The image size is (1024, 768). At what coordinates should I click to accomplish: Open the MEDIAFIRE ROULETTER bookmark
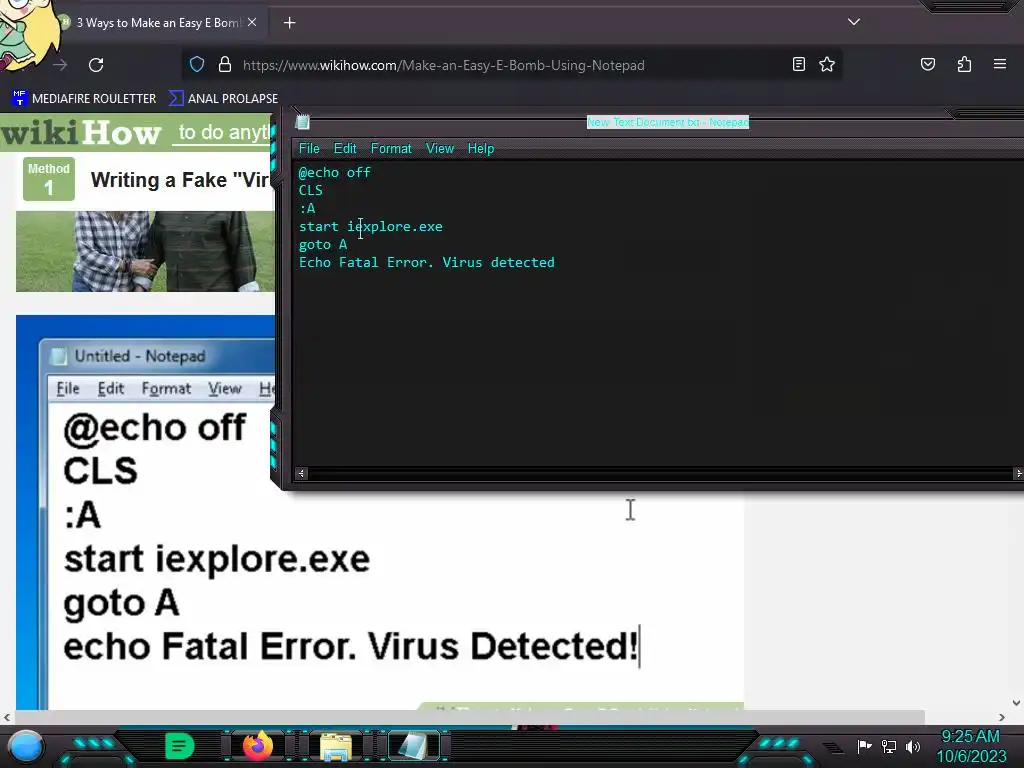pos(84,99)
